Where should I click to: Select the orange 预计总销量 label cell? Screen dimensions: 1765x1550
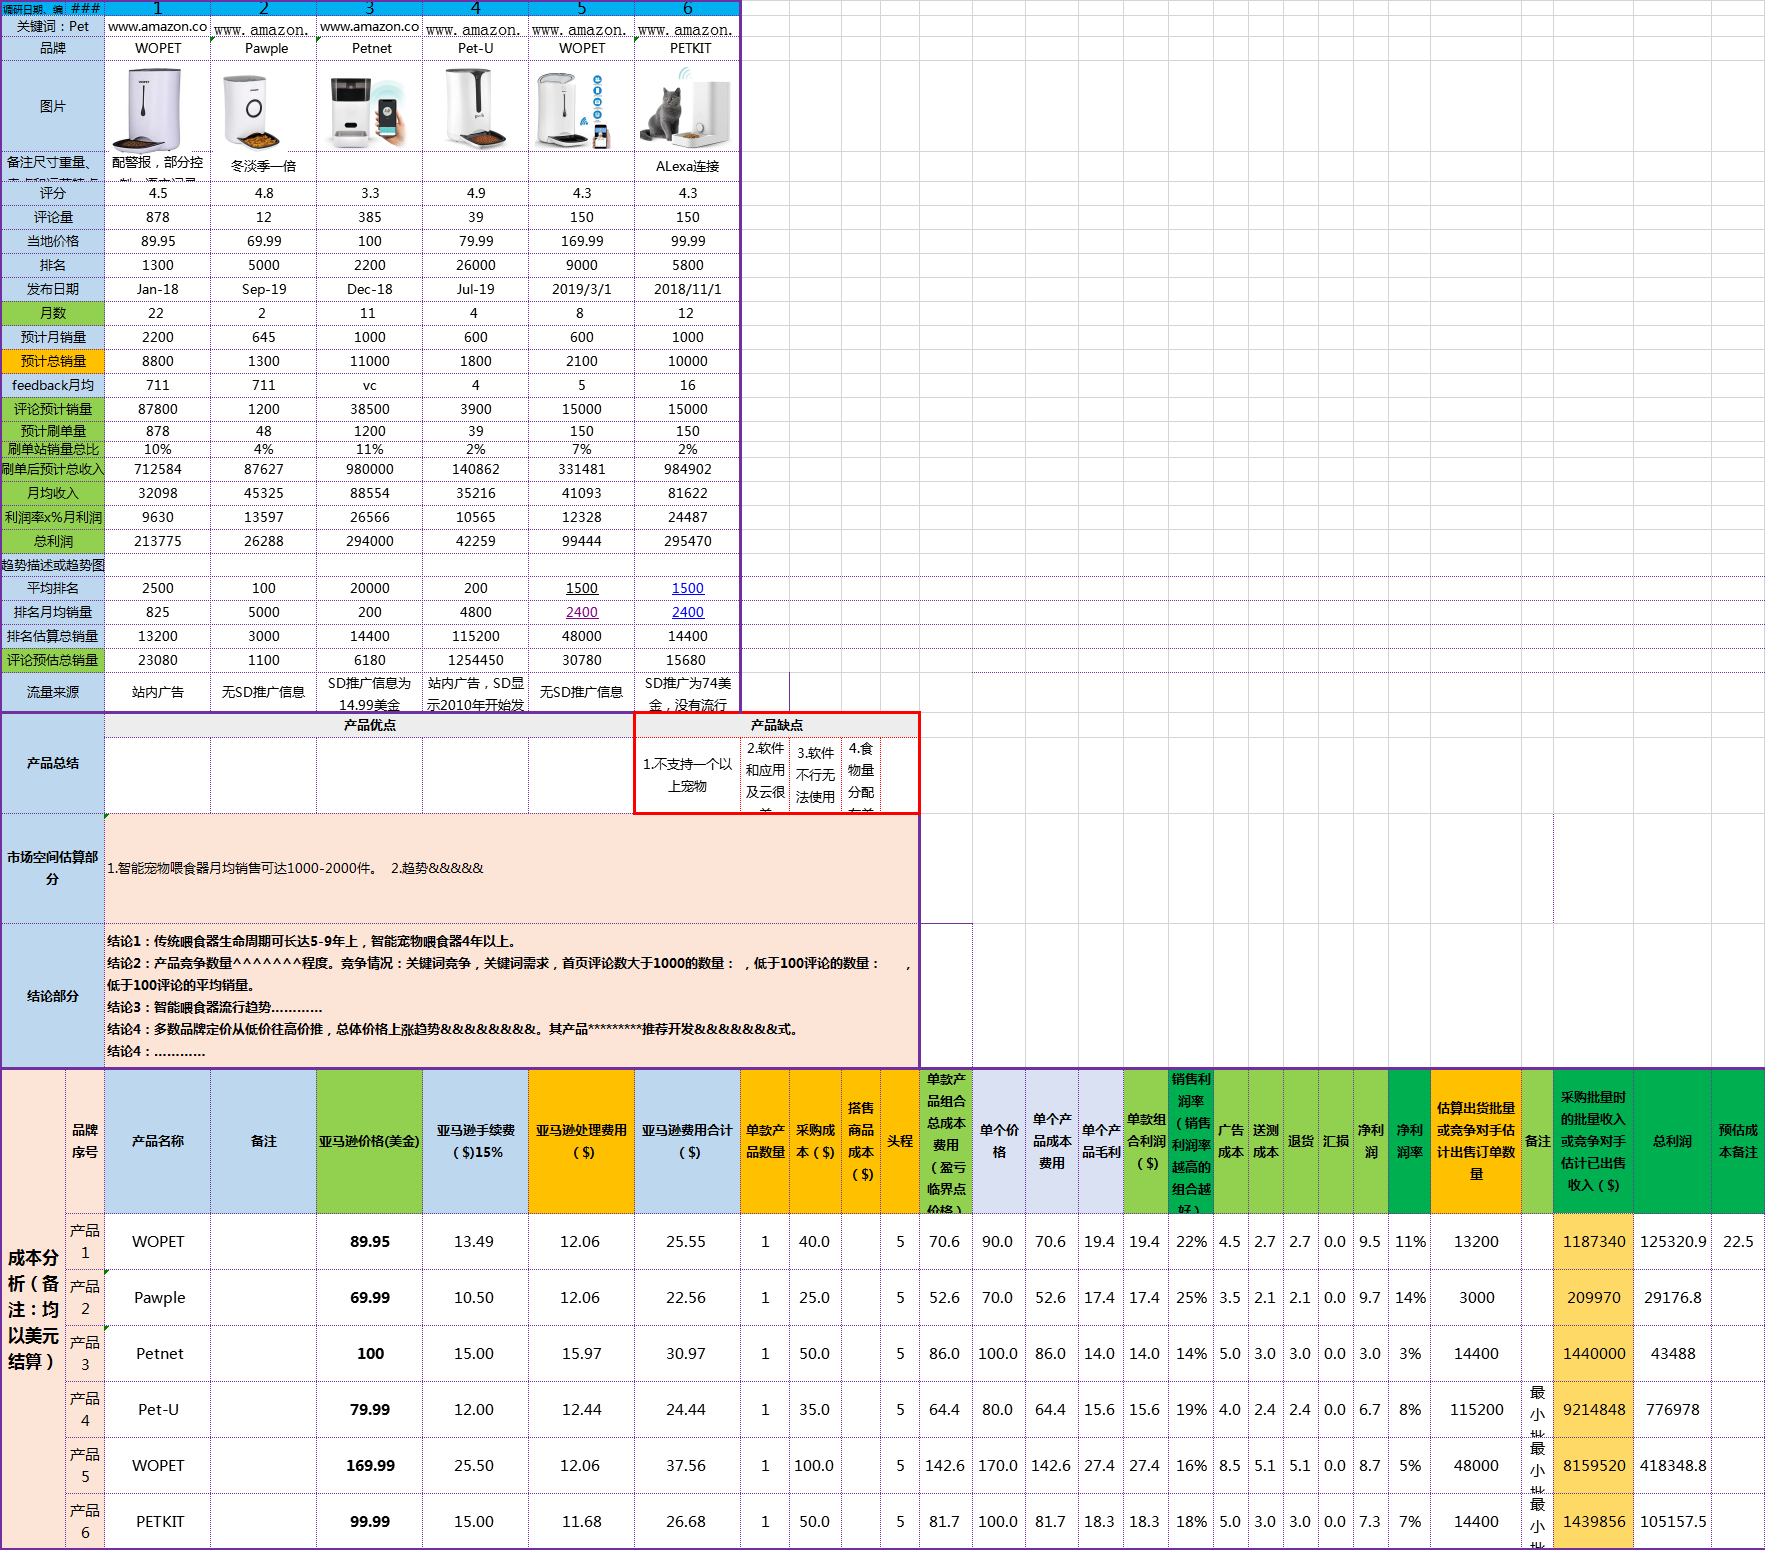[52, 361]
